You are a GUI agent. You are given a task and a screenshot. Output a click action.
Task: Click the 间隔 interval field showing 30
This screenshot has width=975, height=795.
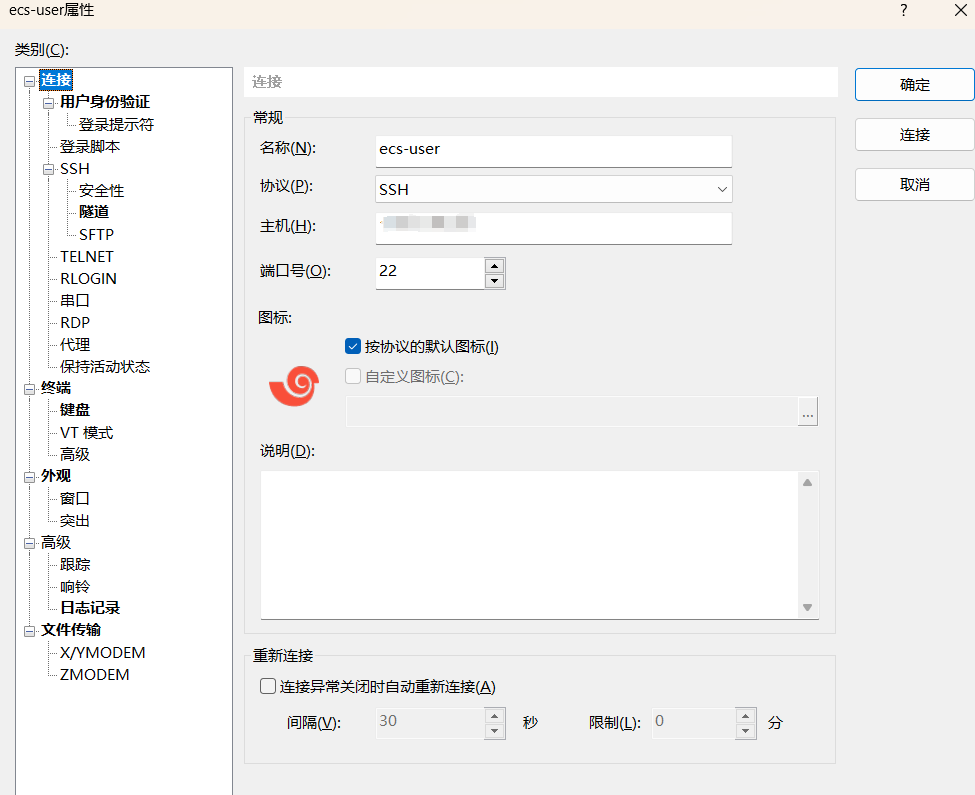(430, 723)
